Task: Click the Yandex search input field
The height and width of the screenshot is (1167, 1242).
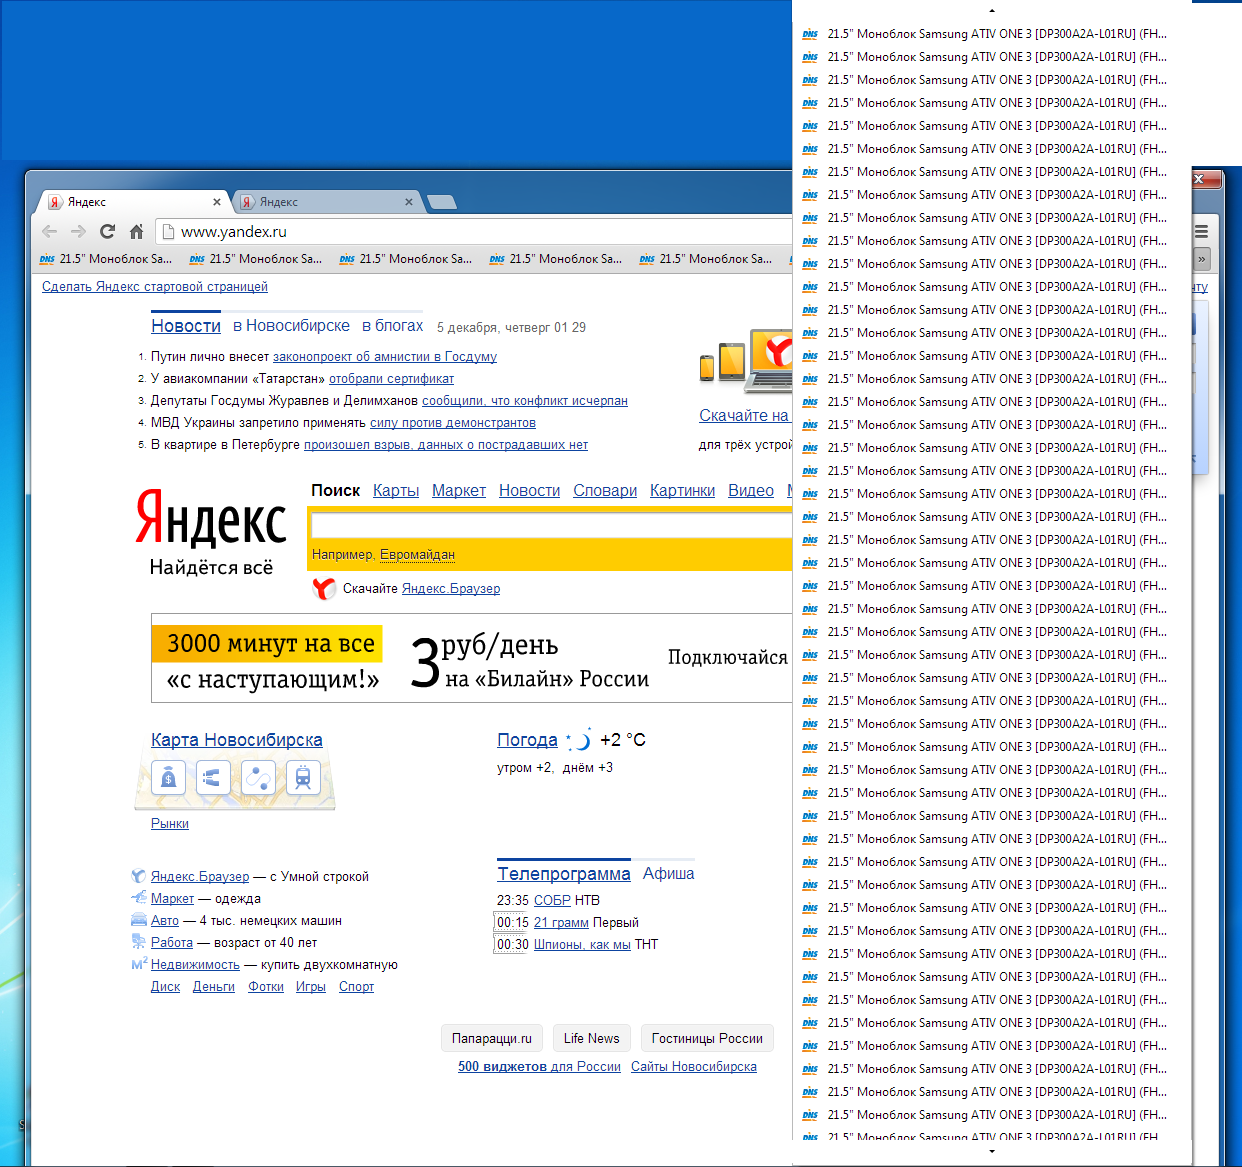Action: (551, 525)
